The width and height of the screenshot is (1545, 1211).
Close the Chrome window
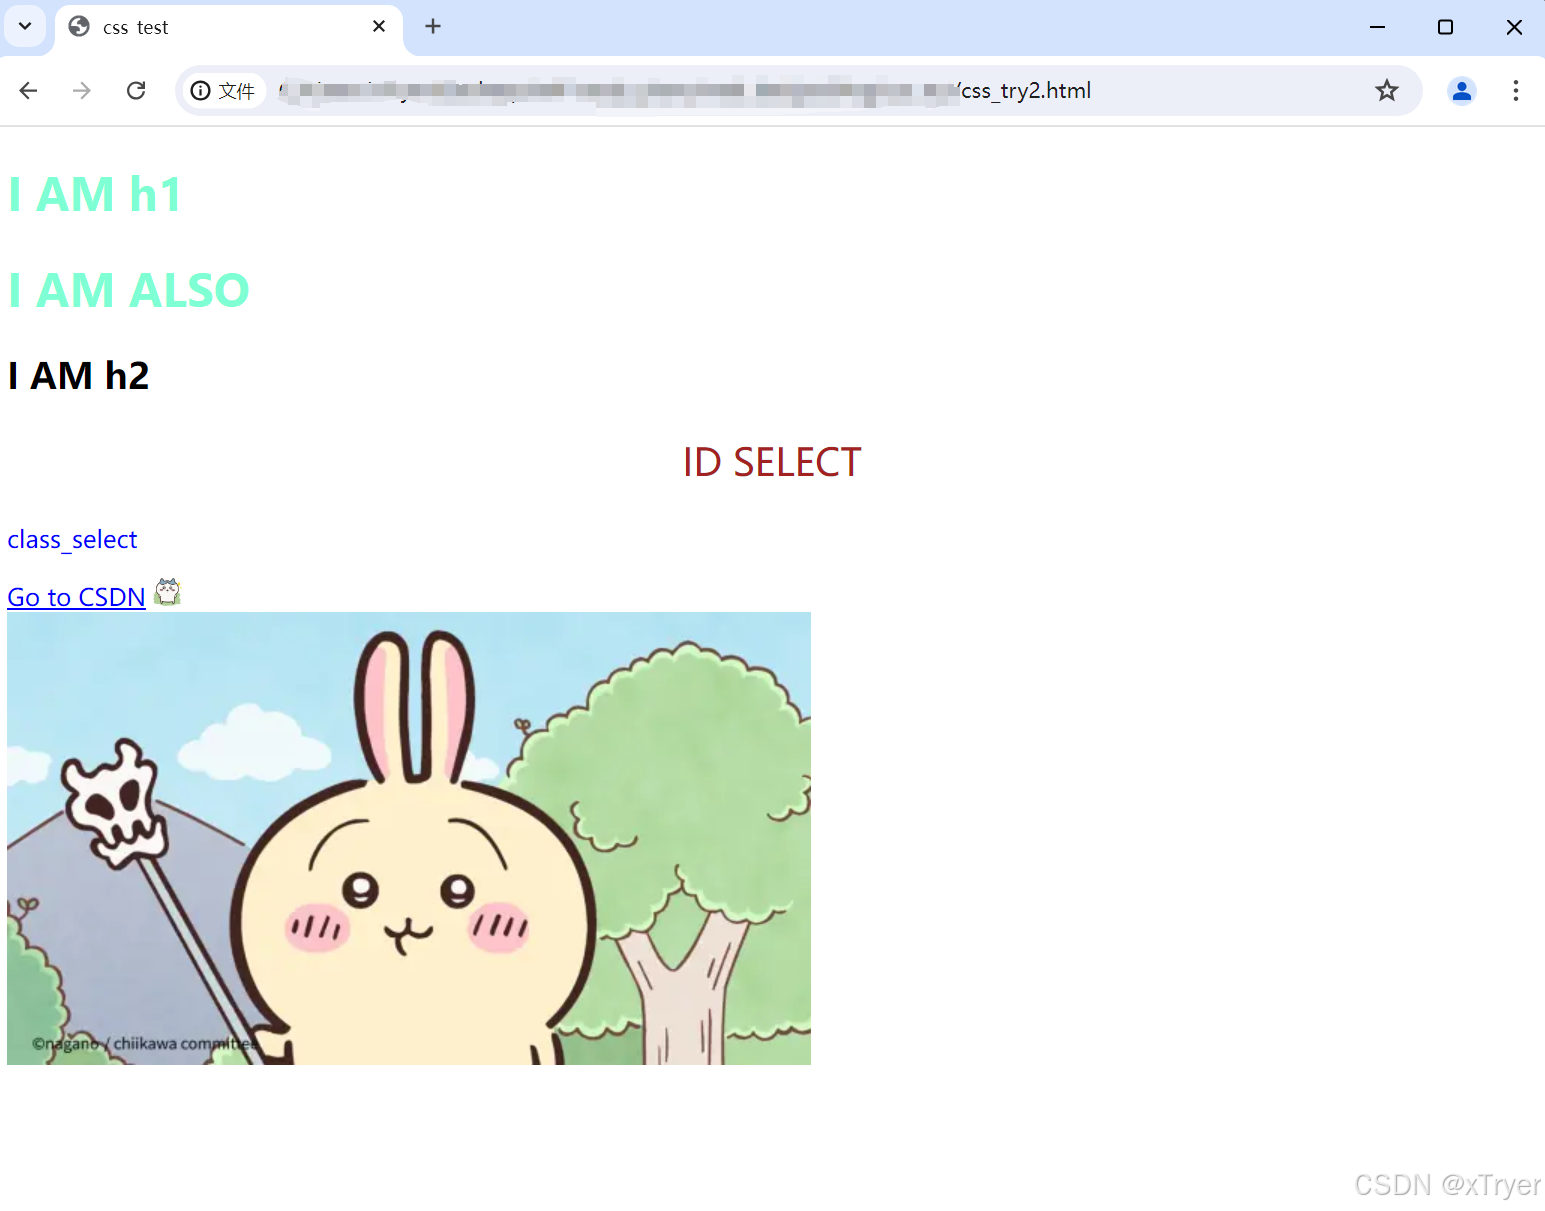(x=1514, y=27)
